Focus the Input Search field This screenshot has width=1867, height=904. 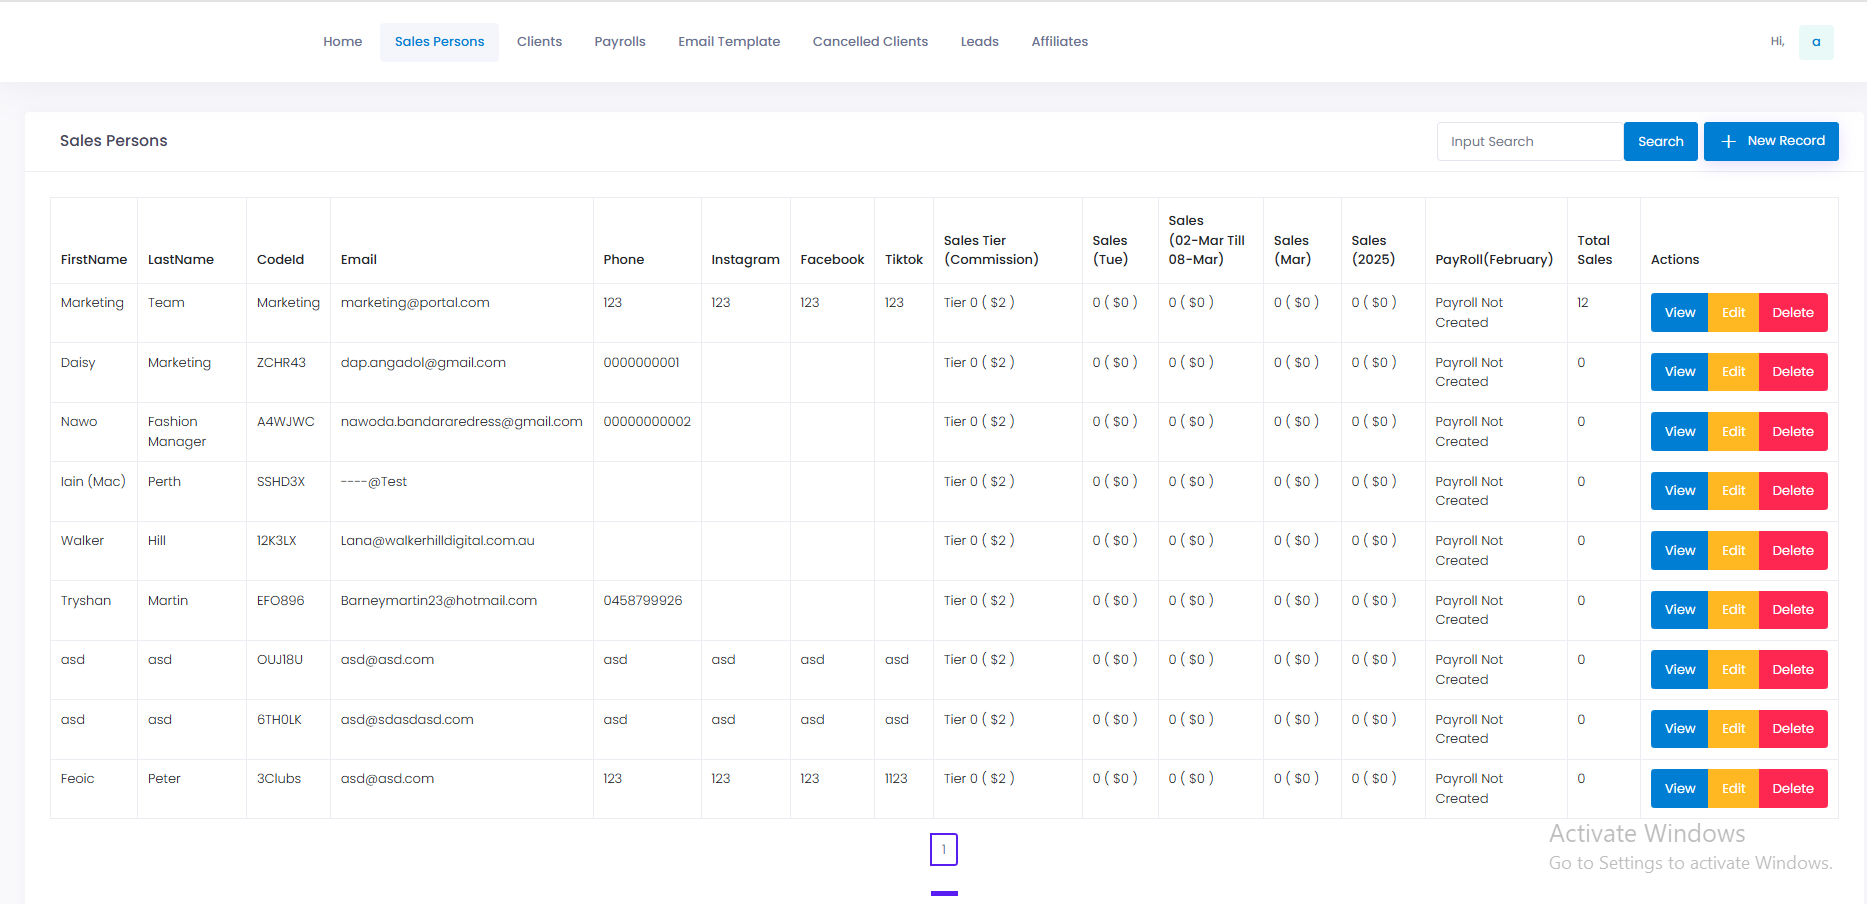point(1529,142)
